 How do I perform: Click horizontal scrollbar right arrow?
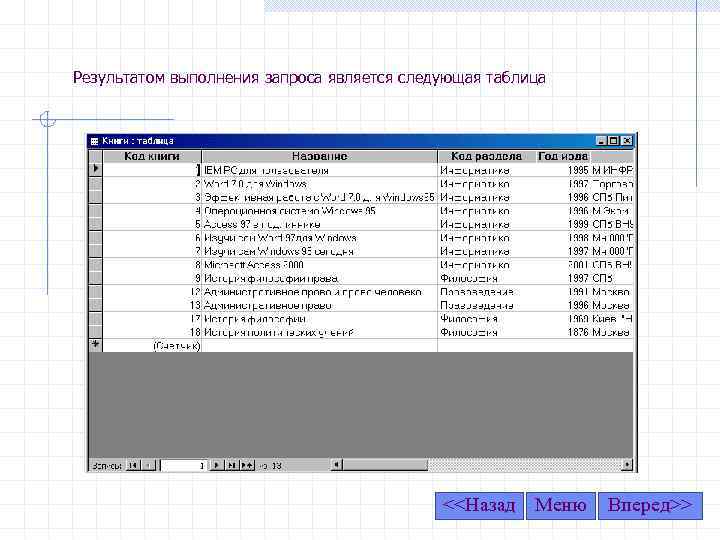click(627, 465)
